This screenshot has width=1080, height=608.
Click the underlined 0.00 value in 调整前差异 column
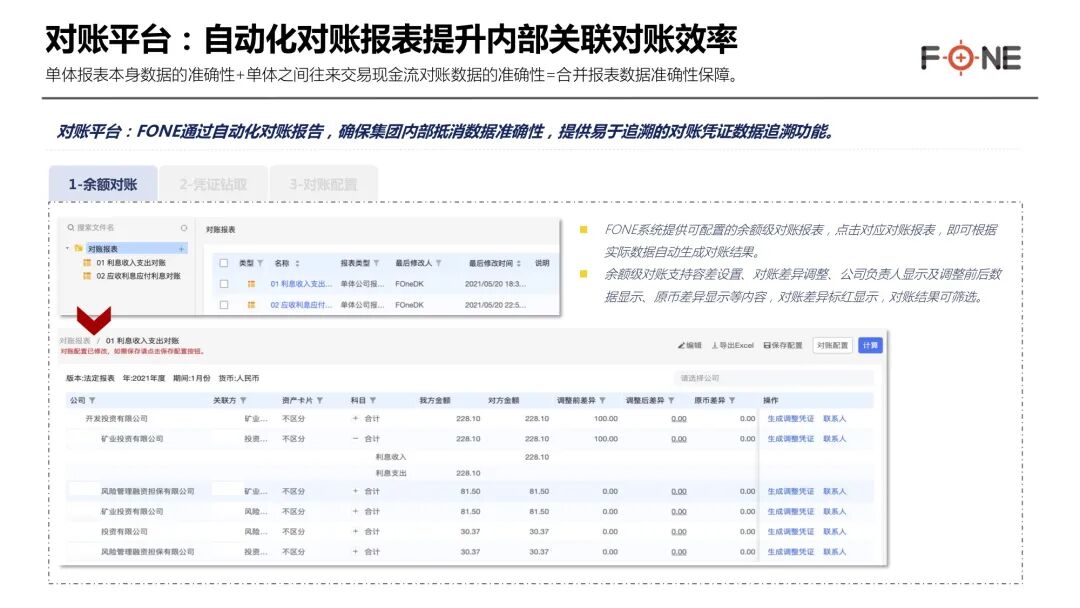click(678, 421)
